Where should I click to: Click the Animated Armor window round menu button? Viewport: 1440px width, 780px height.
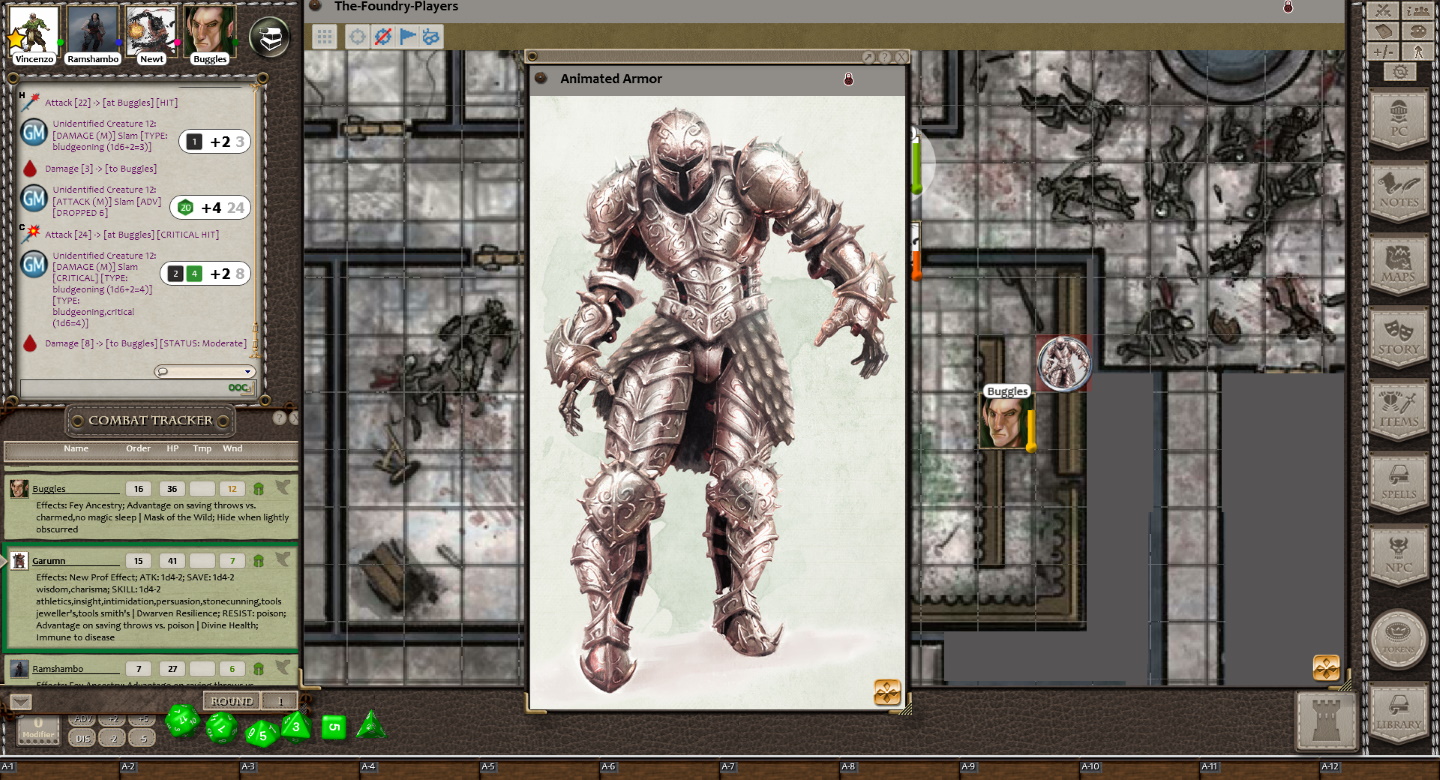coord(540,78)
